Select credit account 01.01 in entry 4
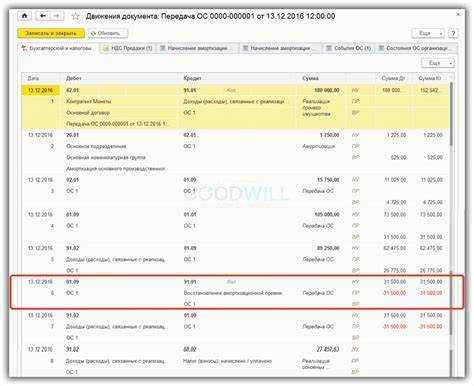This screenshot has height=386, width=474. [x=190, y=215]
